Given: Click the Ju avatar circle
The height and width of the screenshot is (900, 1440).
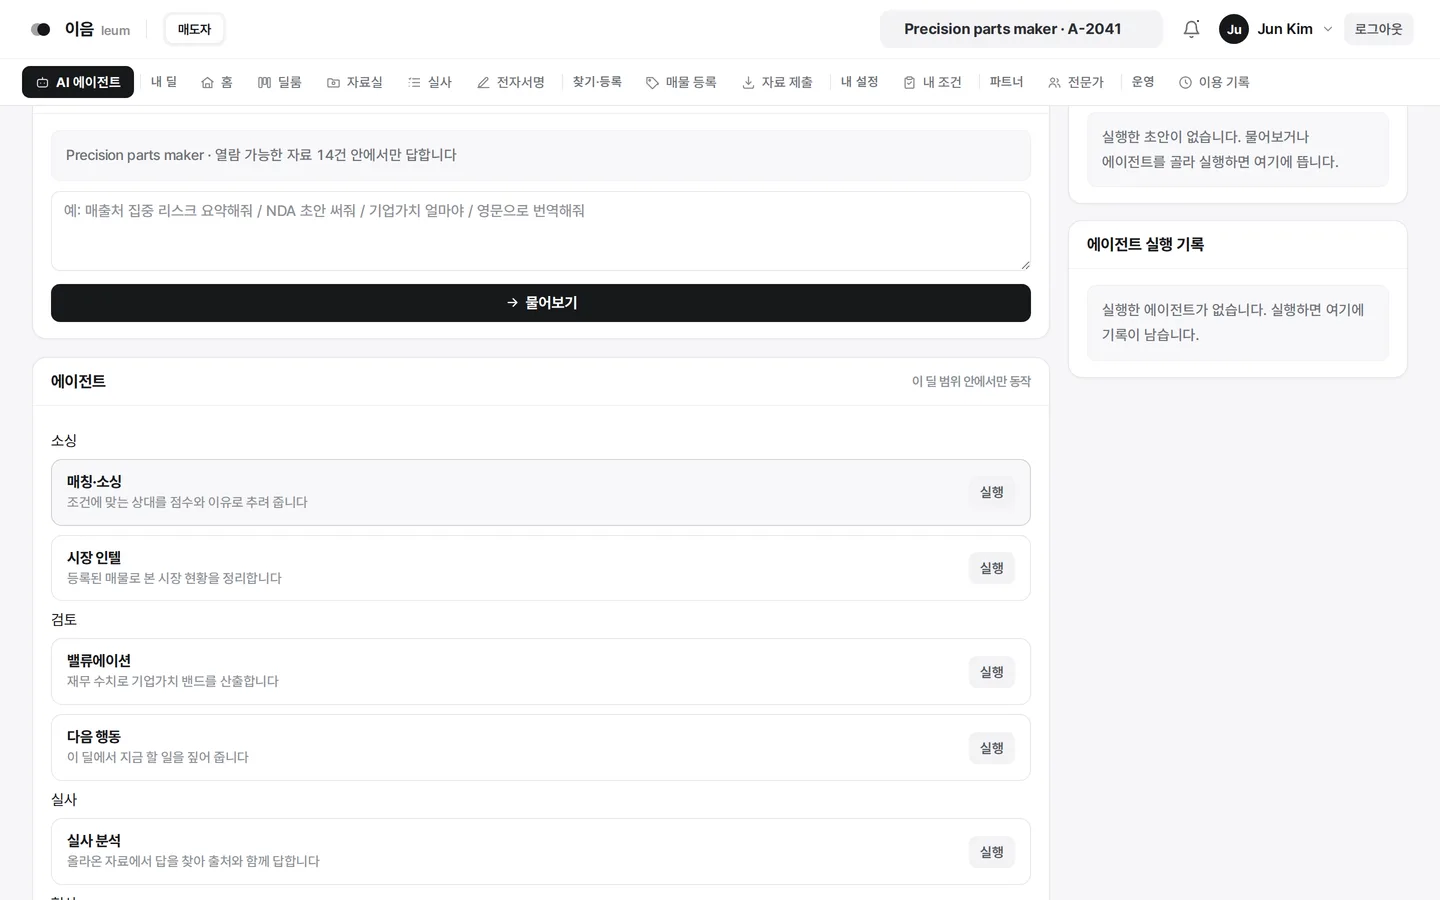Looking at the screenshot, I should coord(1234,29).
